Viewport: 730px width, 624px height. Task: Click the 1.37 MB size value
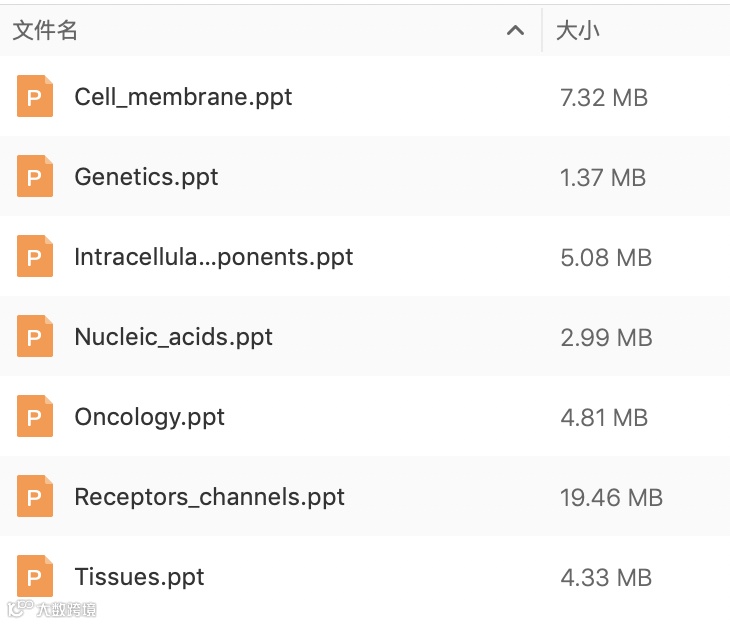tap(603, 177)
